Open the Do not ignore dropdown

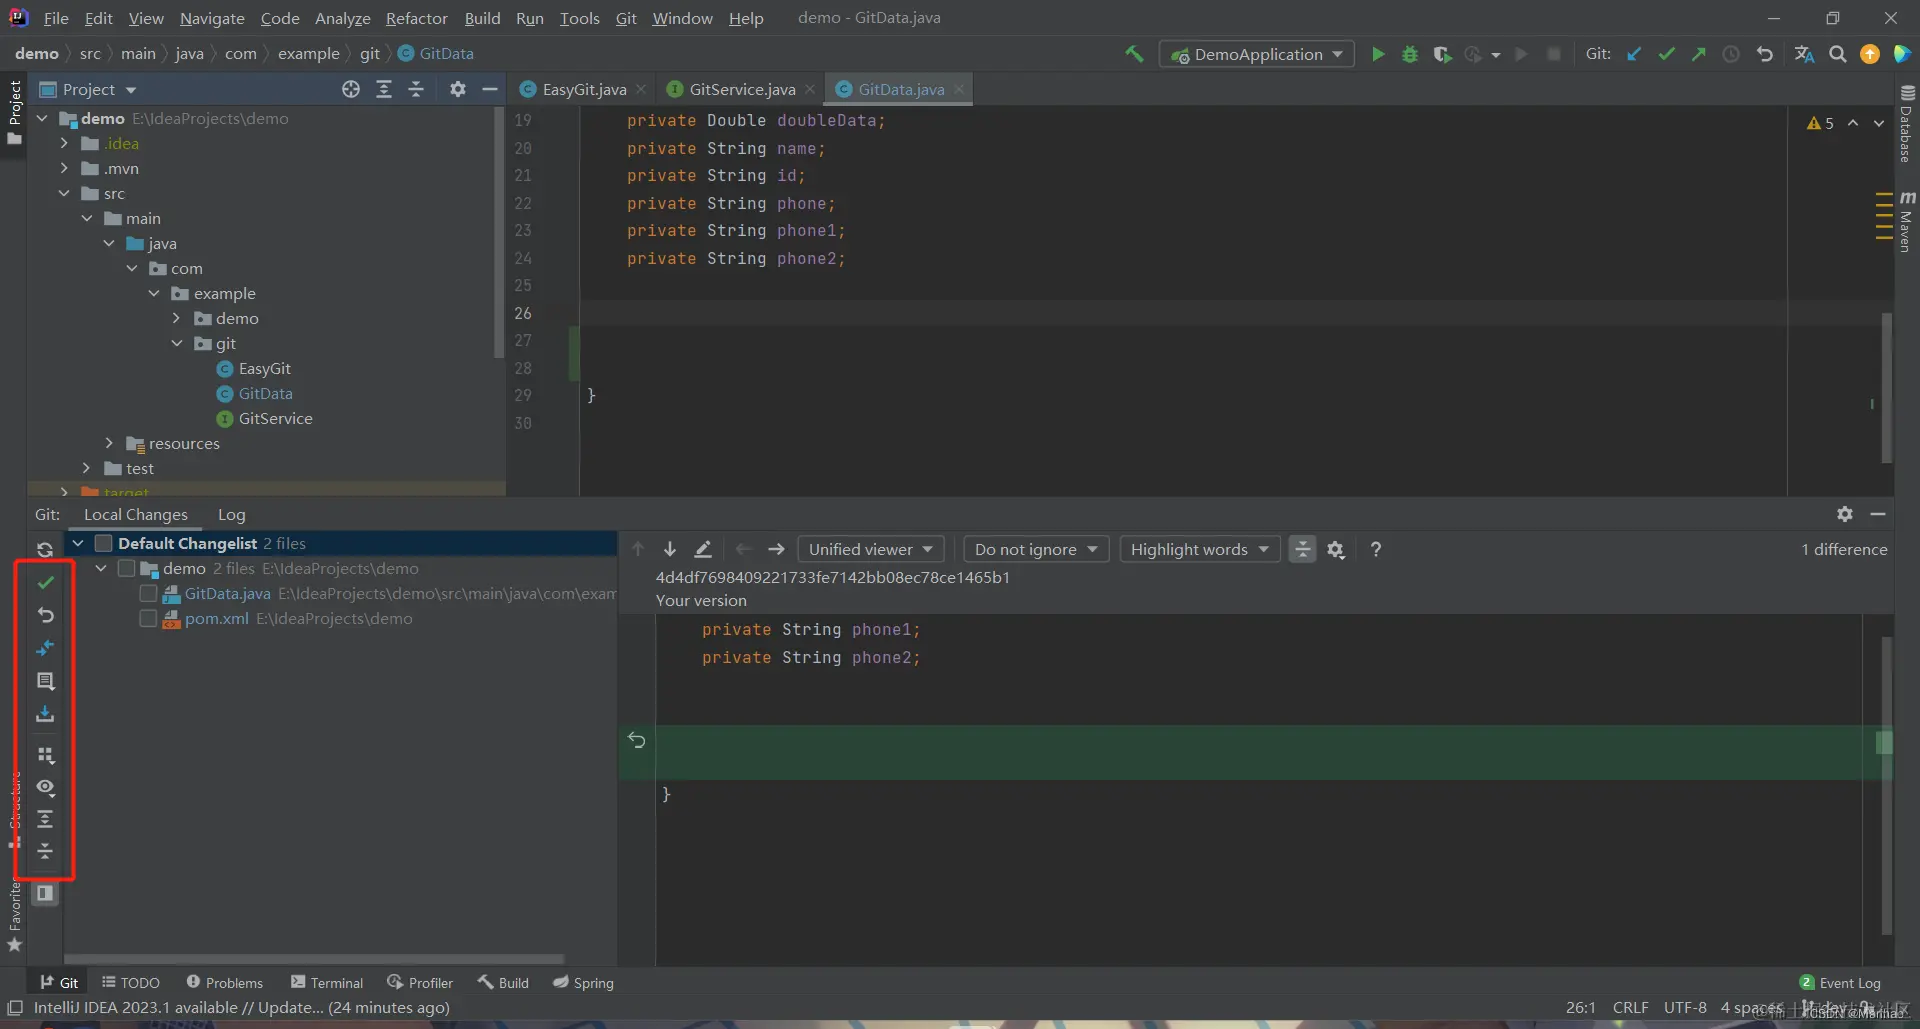(x=1036, y=549)
